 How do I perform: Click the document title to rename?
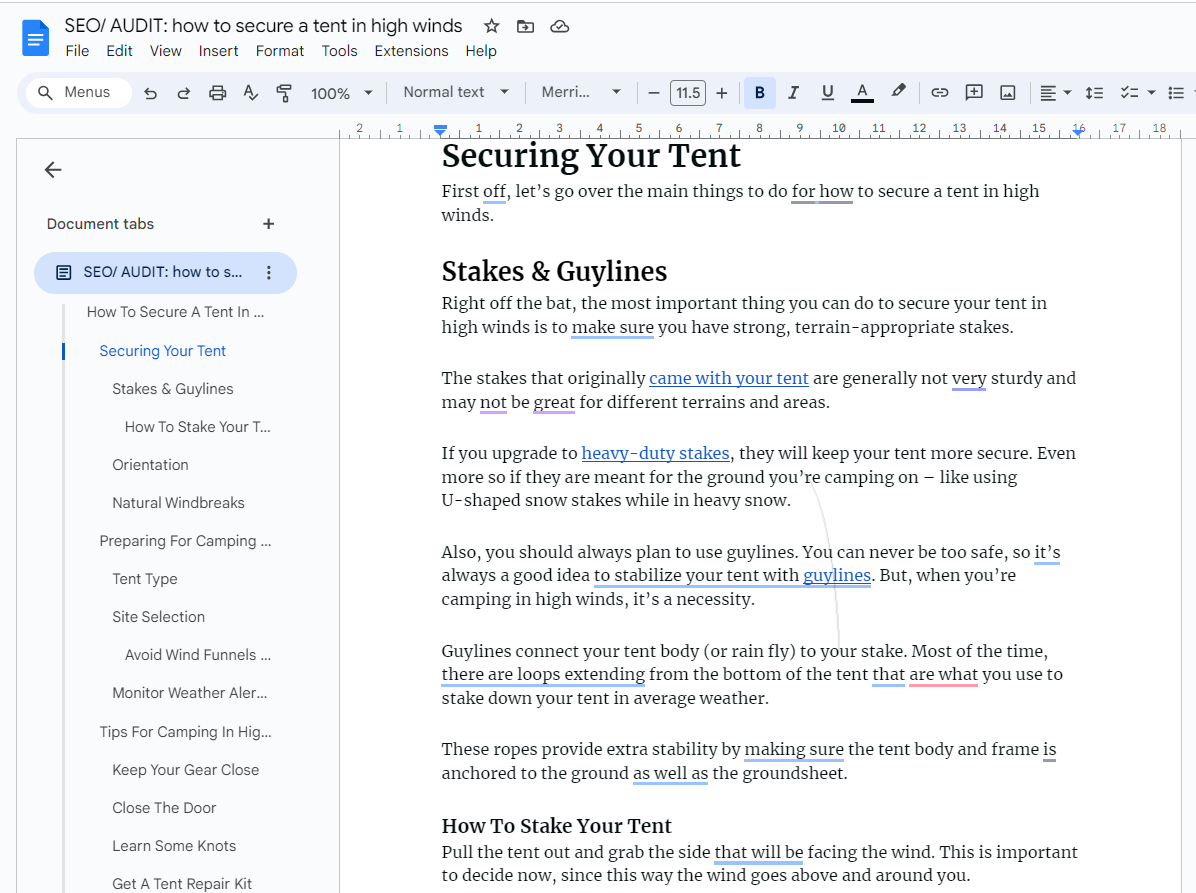click(263, 26)
